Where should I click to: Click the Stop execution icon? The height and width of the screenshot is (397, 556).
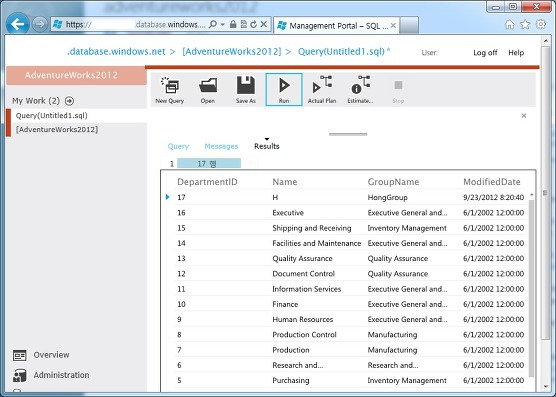pos(398,85)
